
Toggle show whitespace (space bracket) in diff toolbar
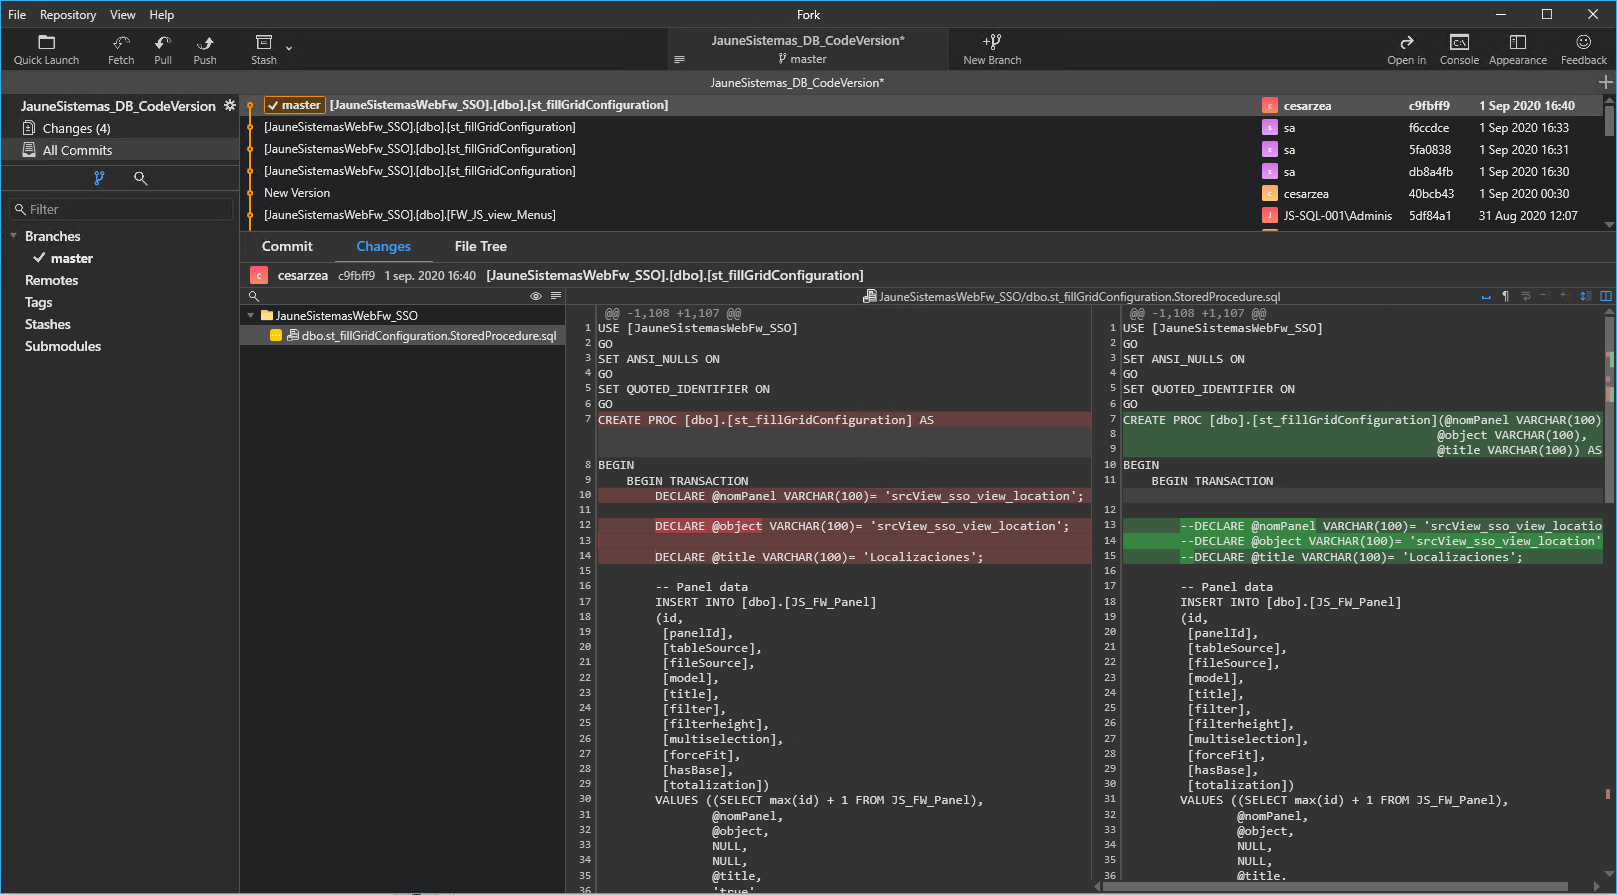click(1486, 296)
